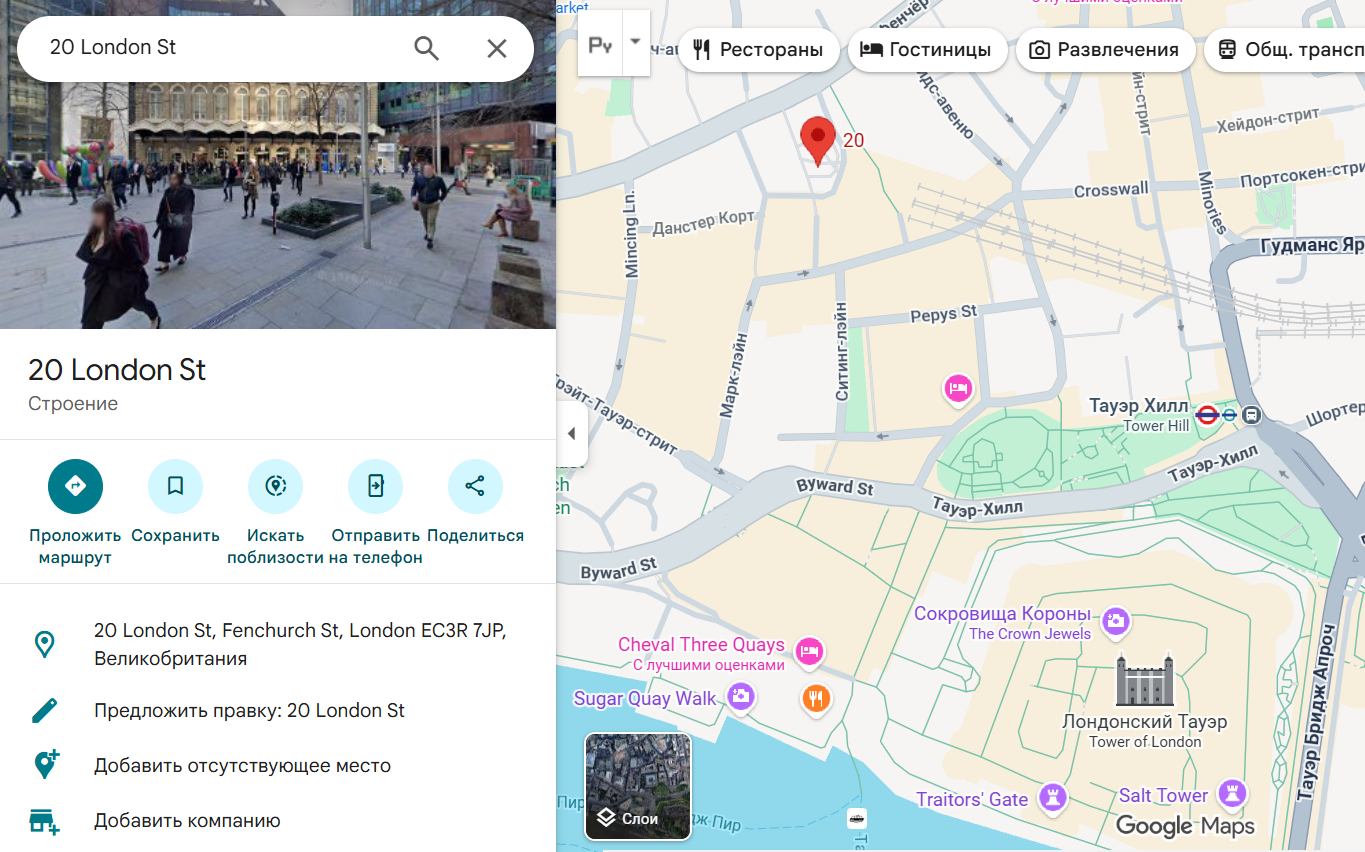Viewport: 1365px width, 852px height.
Task: Click the pink hotel marker near Pepys St
Action: click(958, 389)
